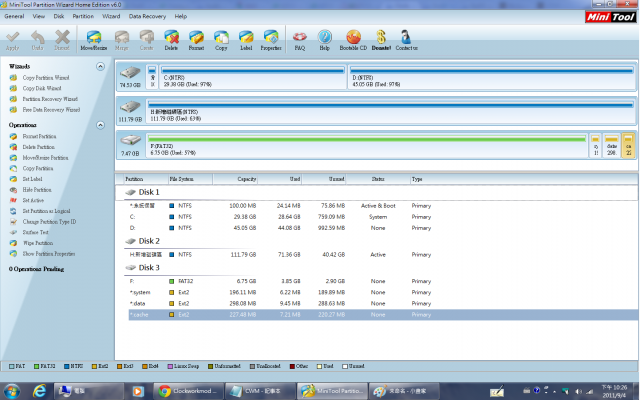
Task: Open the Help menu
Action: click(181, 16)
